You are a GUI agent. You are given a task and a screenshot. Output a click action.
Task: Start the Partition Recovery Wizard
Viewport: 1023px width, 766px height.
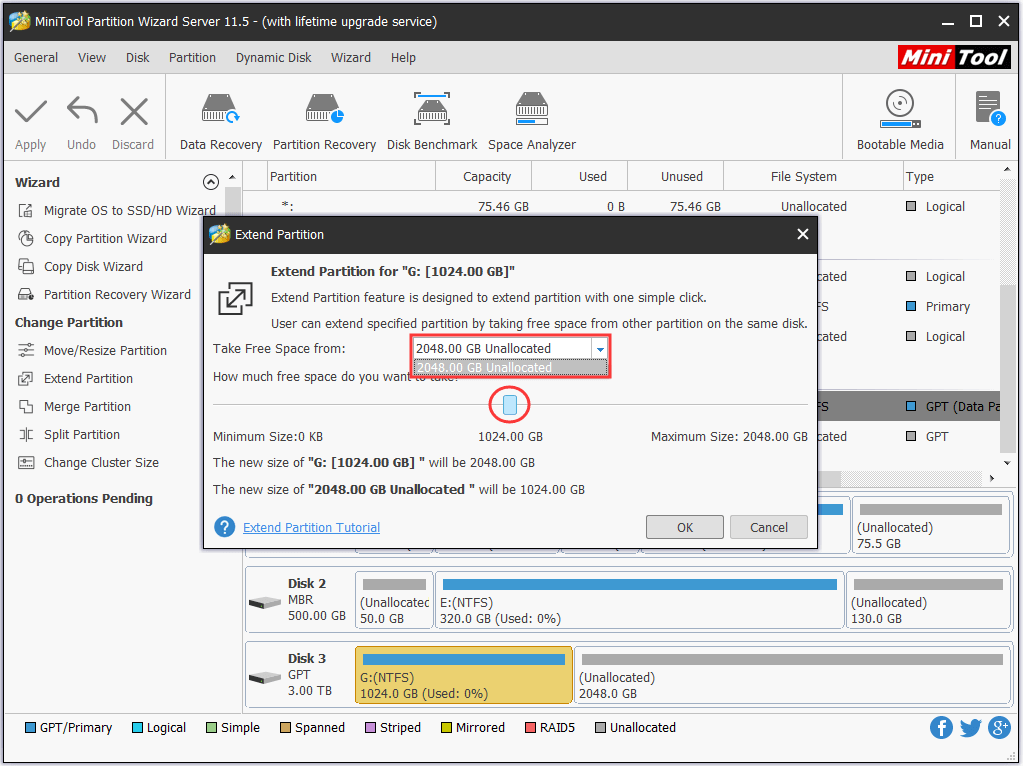coord(104,294)
